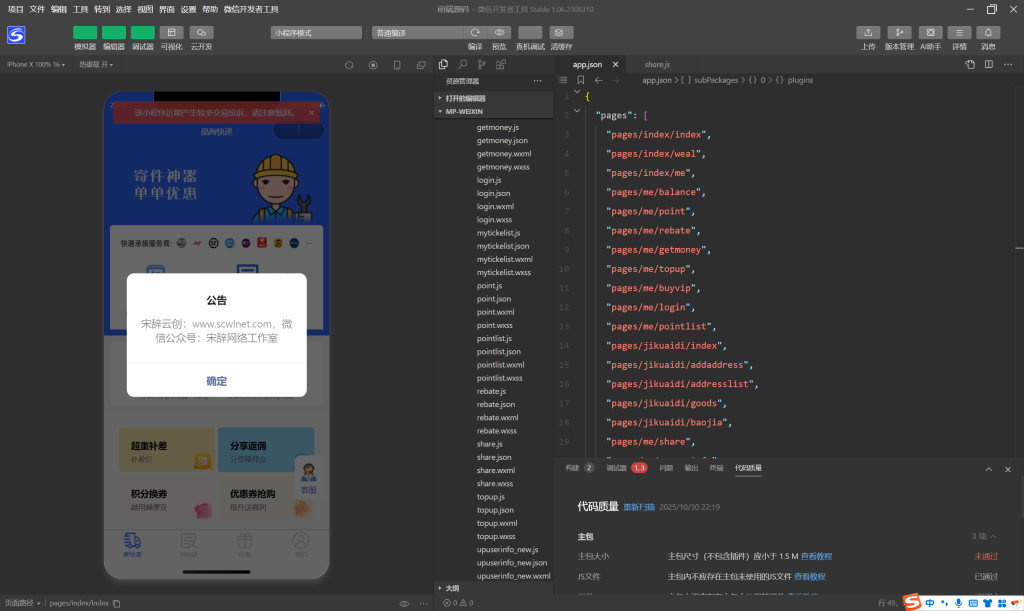Click the 清缓存 clear cache icon

pos(561,33)
